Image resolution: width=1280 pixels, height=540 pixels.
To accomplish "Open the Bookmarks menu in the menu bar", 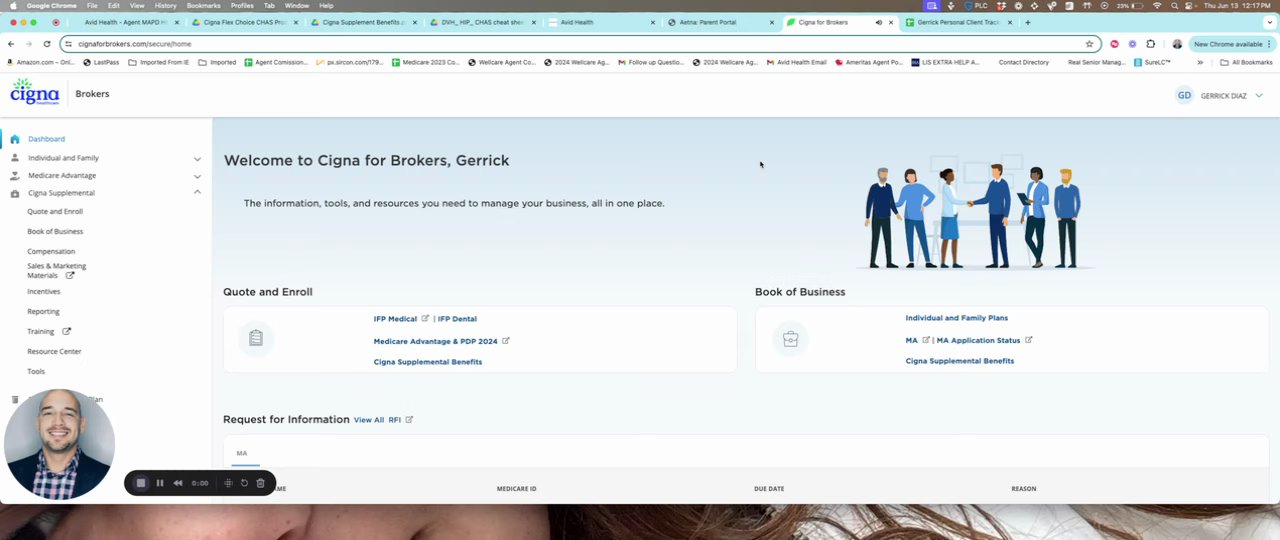I will point(203,6).
